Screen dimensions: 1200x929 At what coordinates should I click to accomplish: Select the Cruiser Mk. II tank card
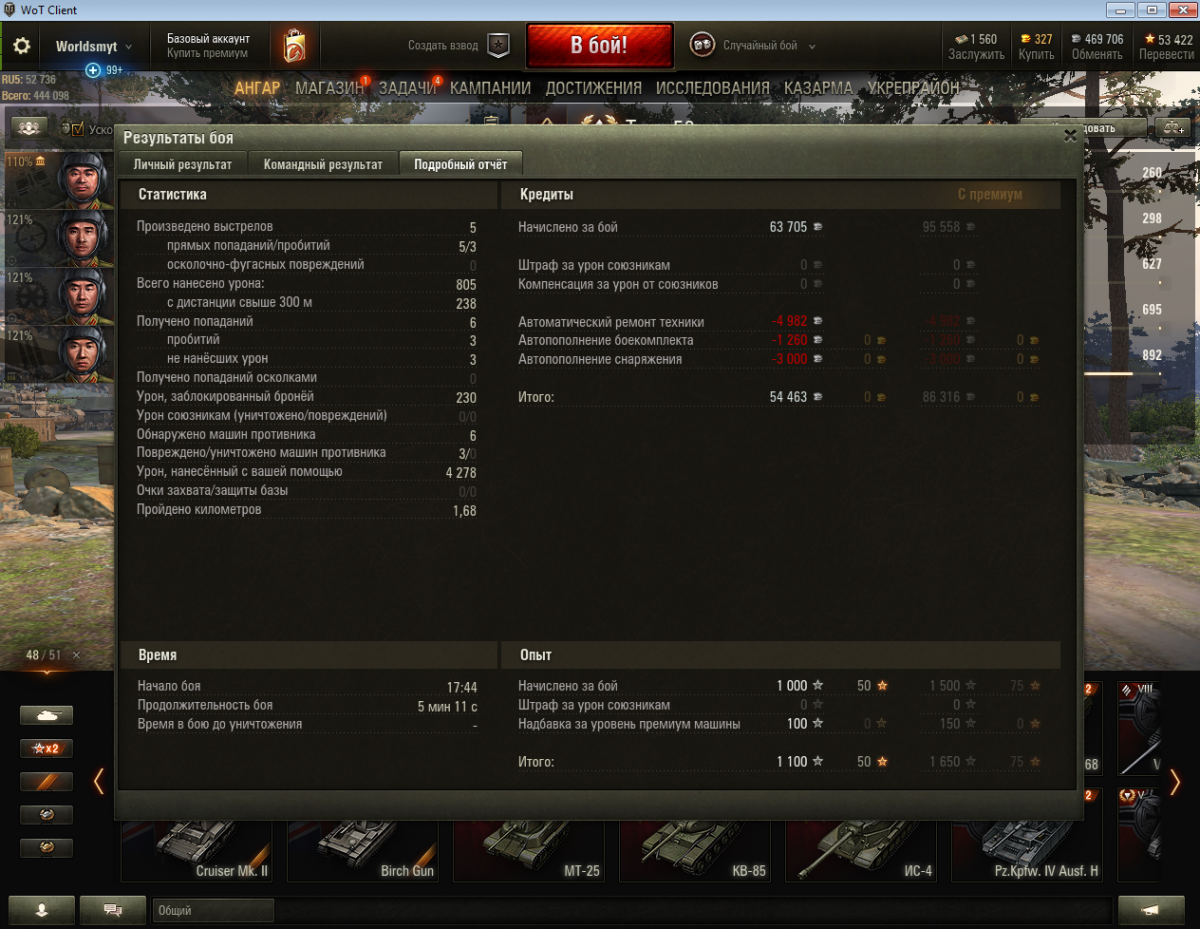pos(196,851)
